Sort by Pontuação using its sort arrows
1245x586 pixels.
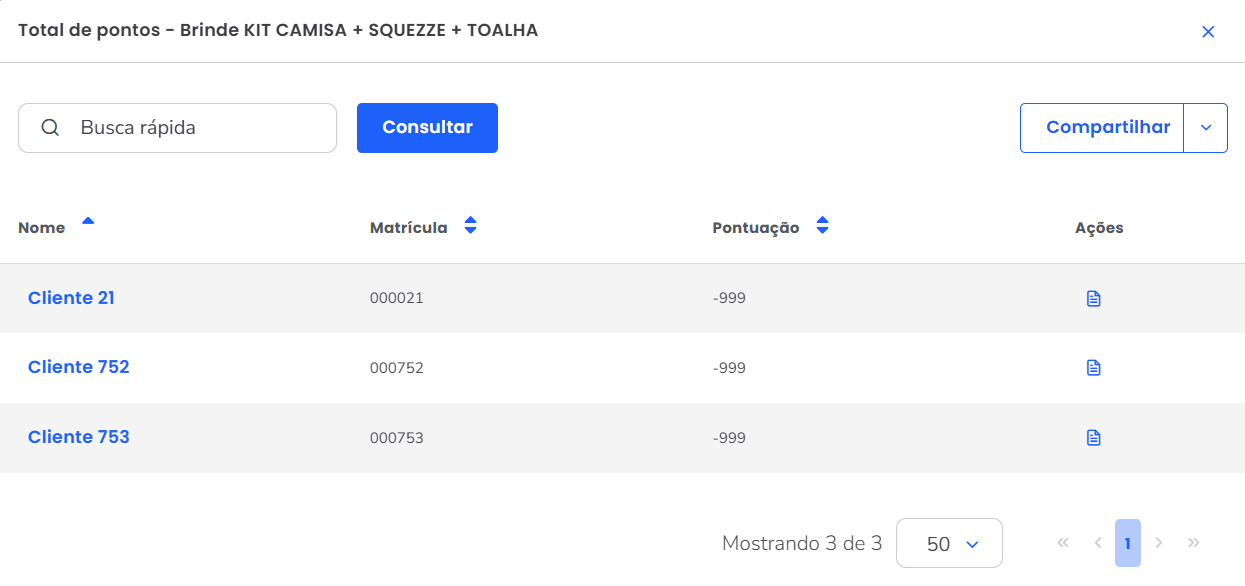[822, 226]
